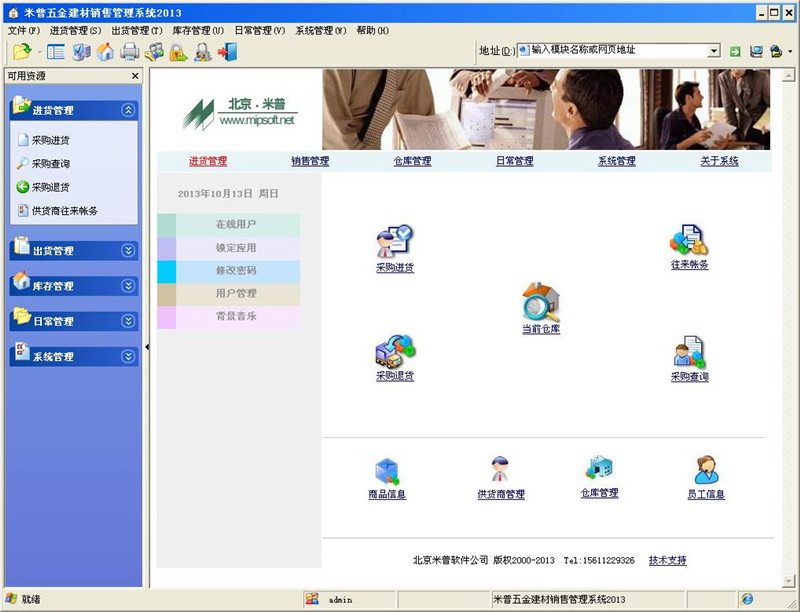Open dropdown arrow next to globe folder icon
Screen dimensions: 800x612
tap(790, 51)
